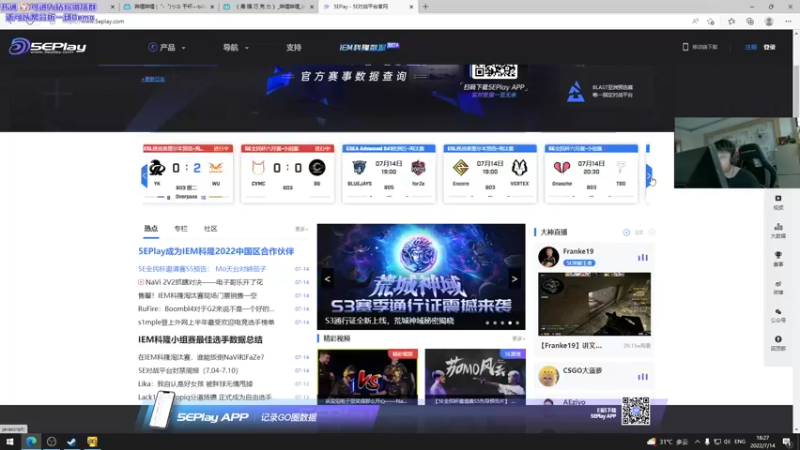Screen dimensions: 800x450
Task: Click 更多 beside the news tabs
Action: coord(302,229)
